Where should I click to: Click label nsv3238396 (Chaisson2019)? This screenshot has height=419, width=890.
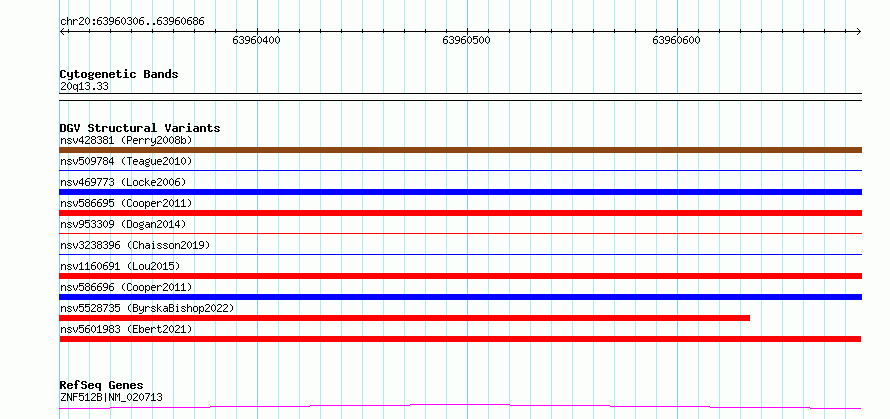coord(135,245)
